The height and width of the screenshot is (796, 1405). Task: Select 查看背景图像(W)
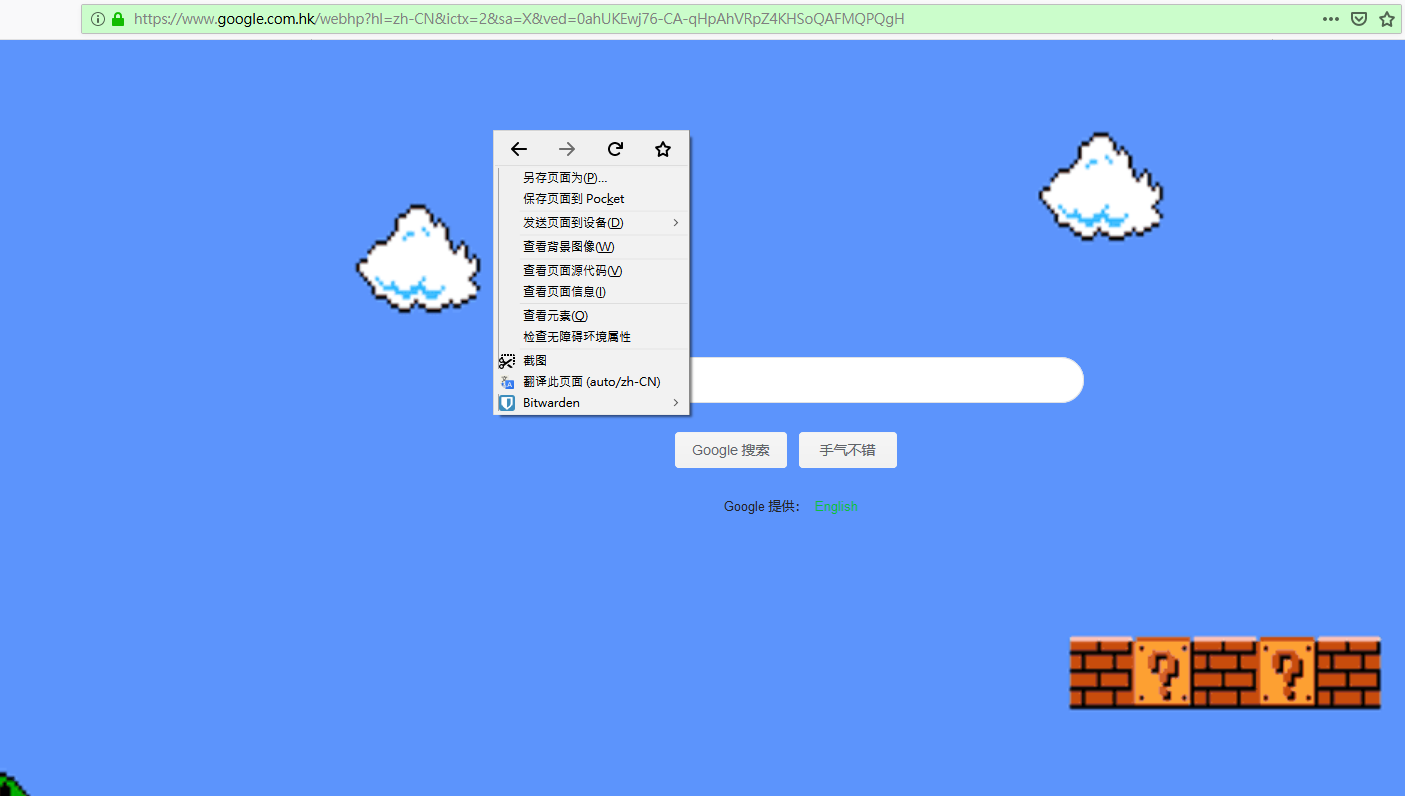(592, 246)
